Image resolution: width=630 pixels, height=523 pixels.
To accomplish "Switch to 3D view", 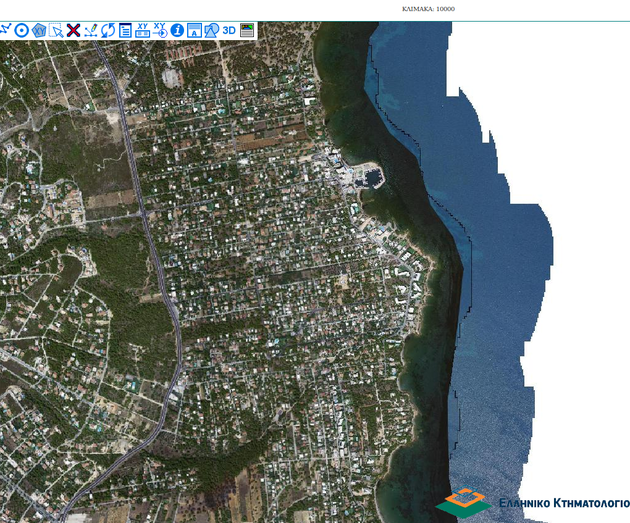I will coord(229,31).
